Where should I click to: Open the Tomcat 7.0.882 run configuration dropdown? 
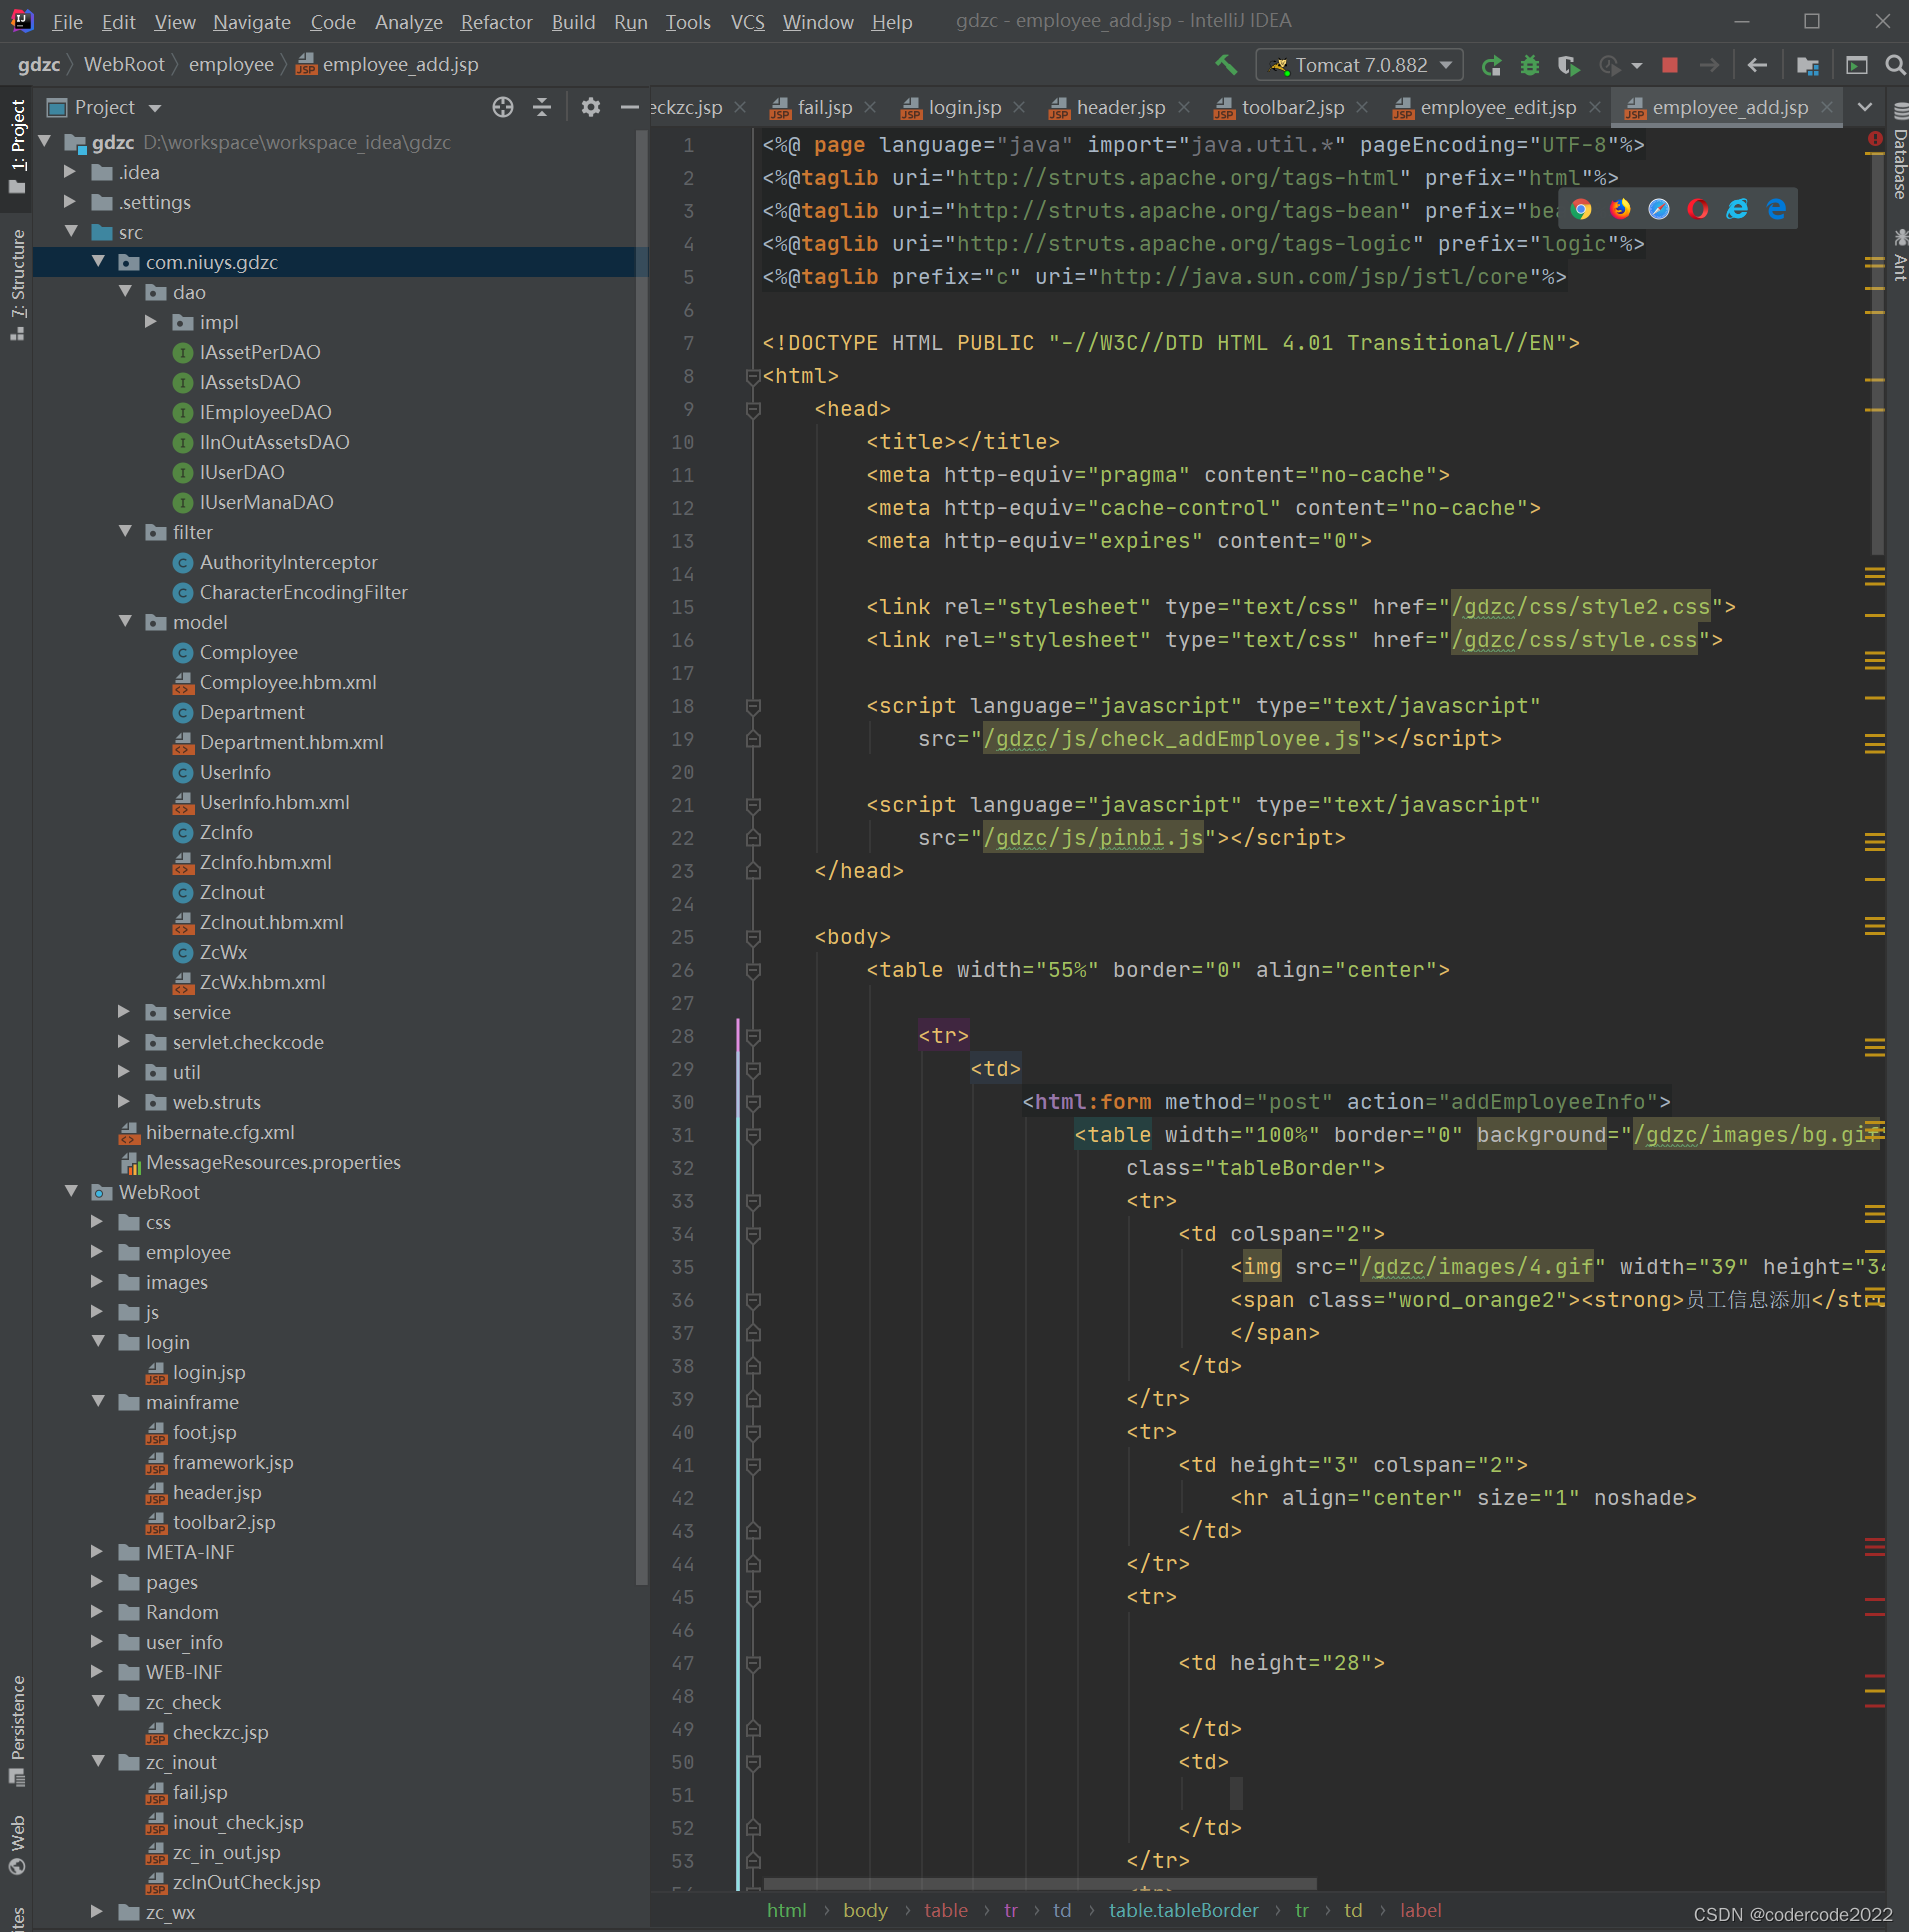(1360, 65)
